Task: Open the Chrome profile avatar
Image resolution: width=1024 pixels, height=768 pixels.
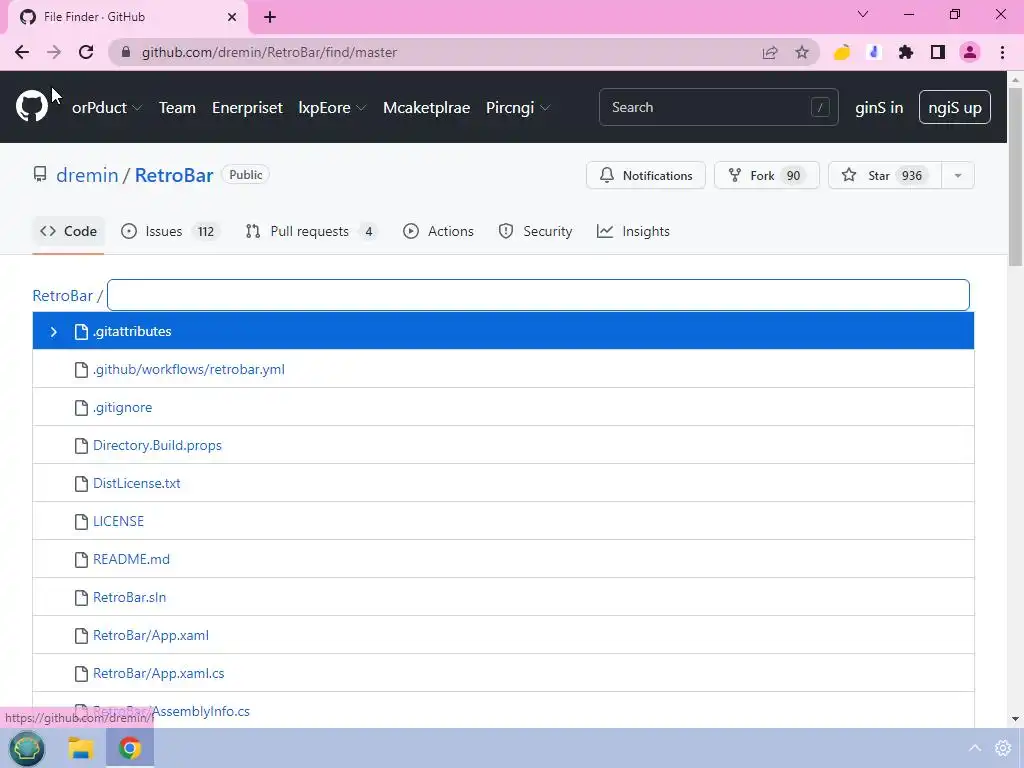Action: tap(970, 52)
